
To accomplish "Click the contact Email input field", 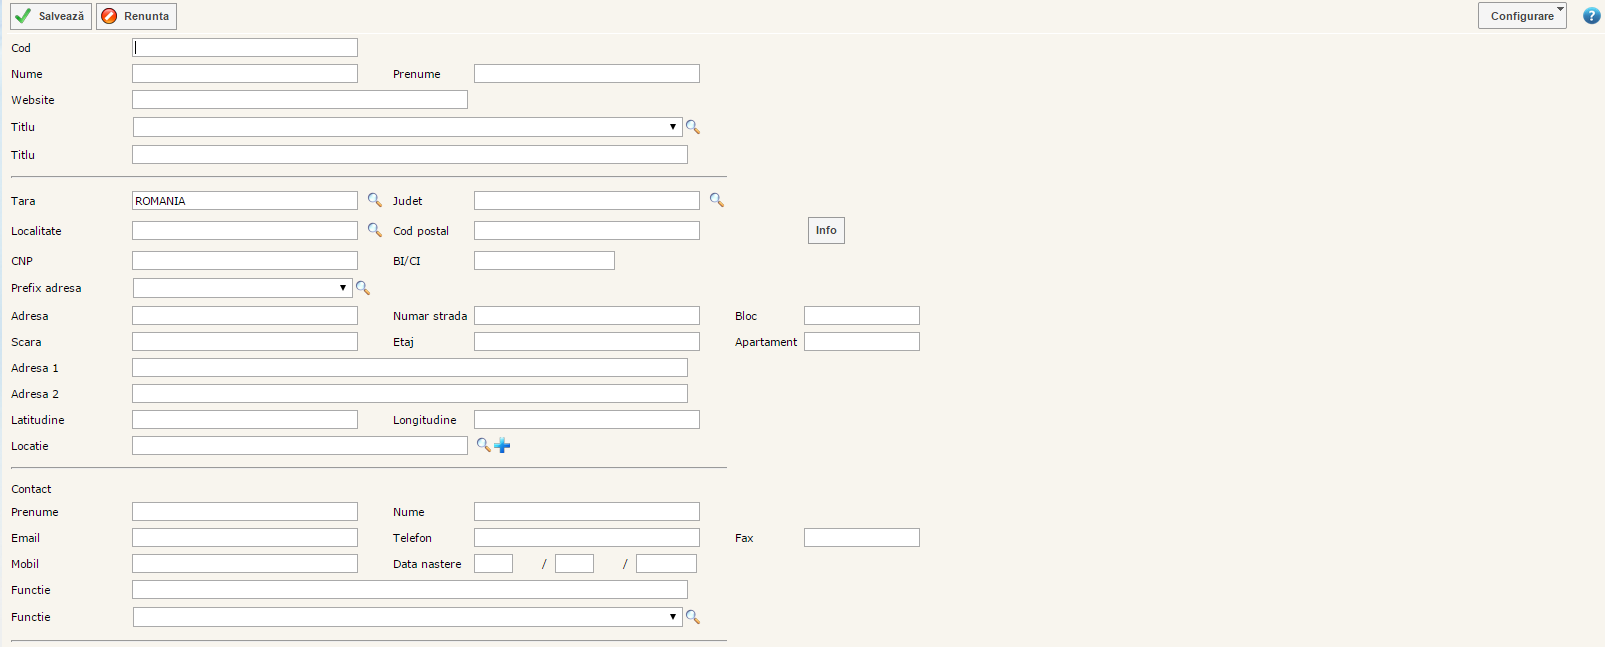I will [x=245, y=538].
